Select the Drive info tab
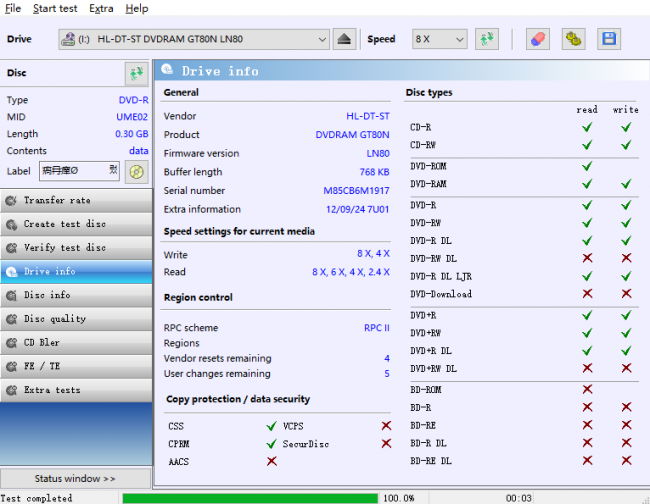 pyautogui.click(x=76, y=271)
